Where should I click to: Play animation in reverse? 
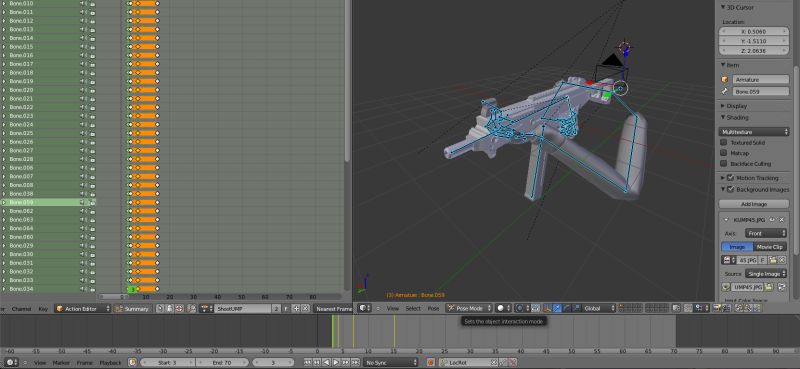(x=327, y=362)
